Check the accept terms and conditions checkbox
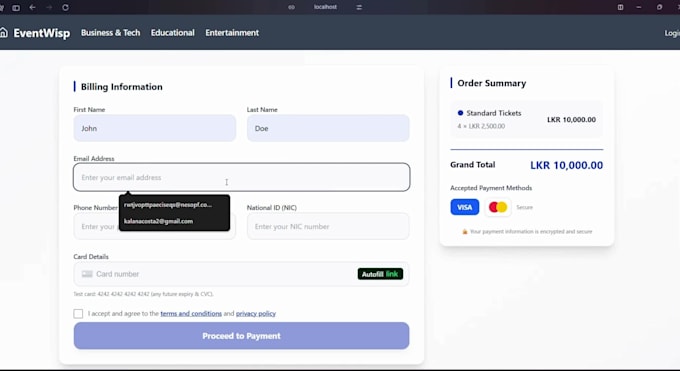 click(x=78, y=313)
